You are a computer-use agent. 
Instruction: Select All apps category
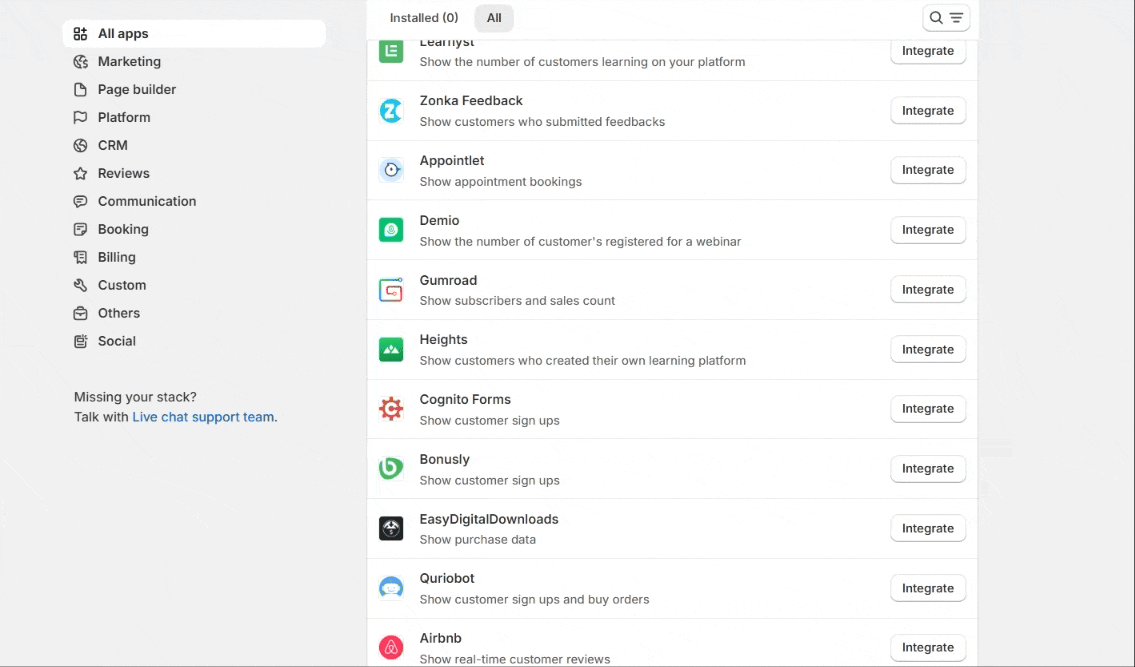point(194,34)
